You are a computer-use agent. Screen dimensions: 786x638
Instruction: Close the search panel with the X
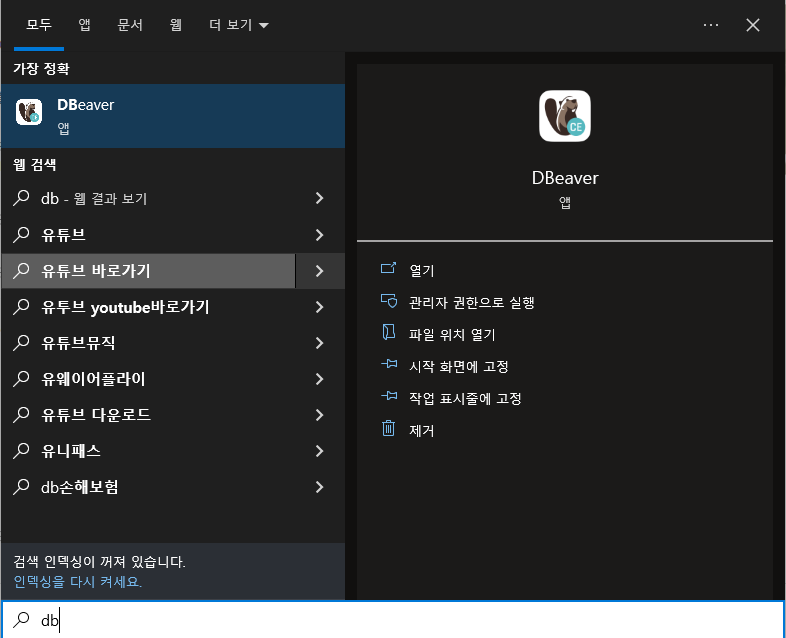tap(753, 25)
